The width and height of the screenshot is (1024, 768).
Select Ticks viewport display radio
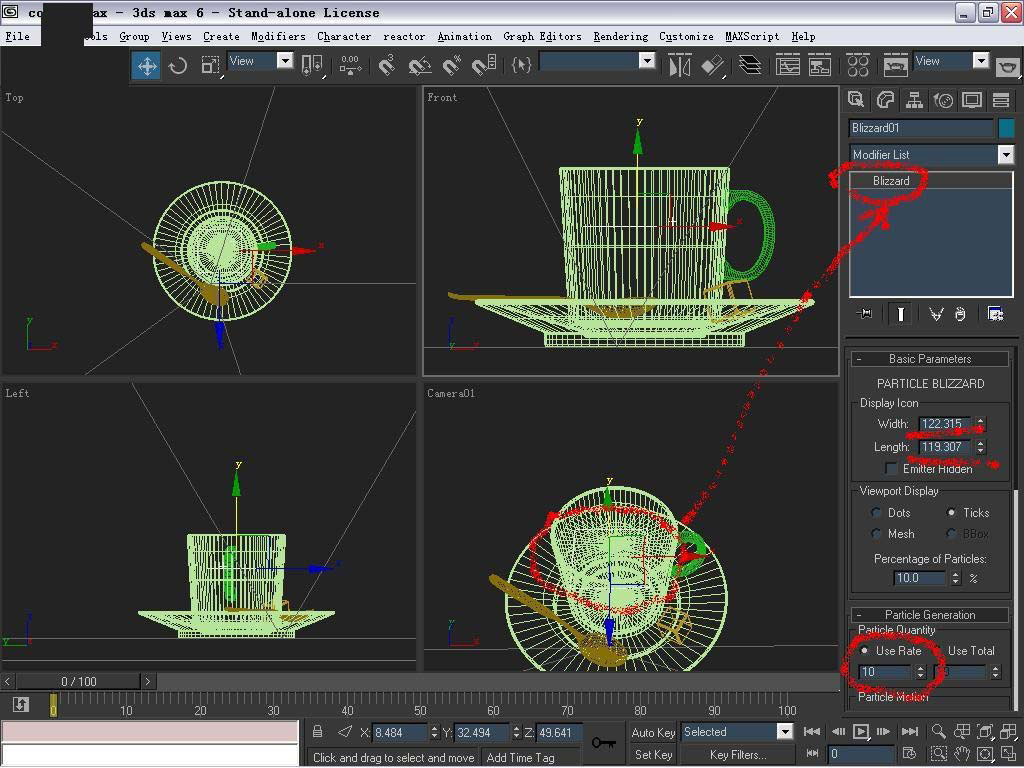tap(952, 513)
